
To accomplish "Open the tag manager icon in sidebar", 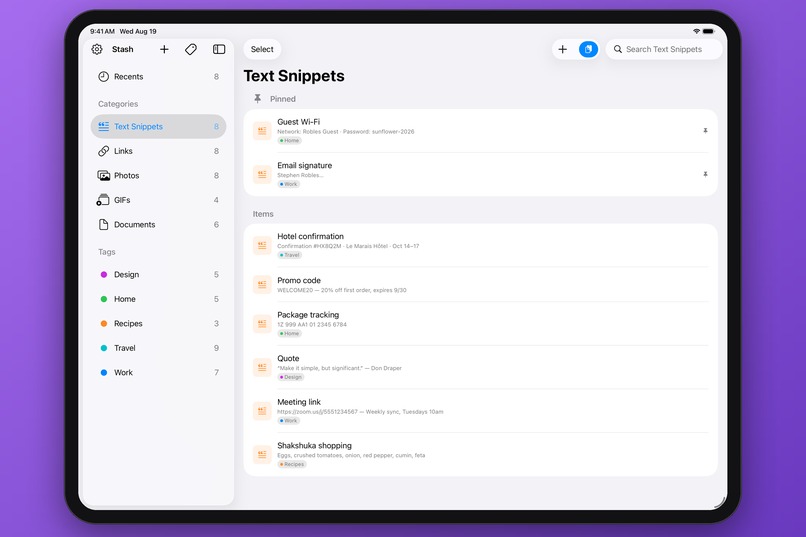I will 191,49.
